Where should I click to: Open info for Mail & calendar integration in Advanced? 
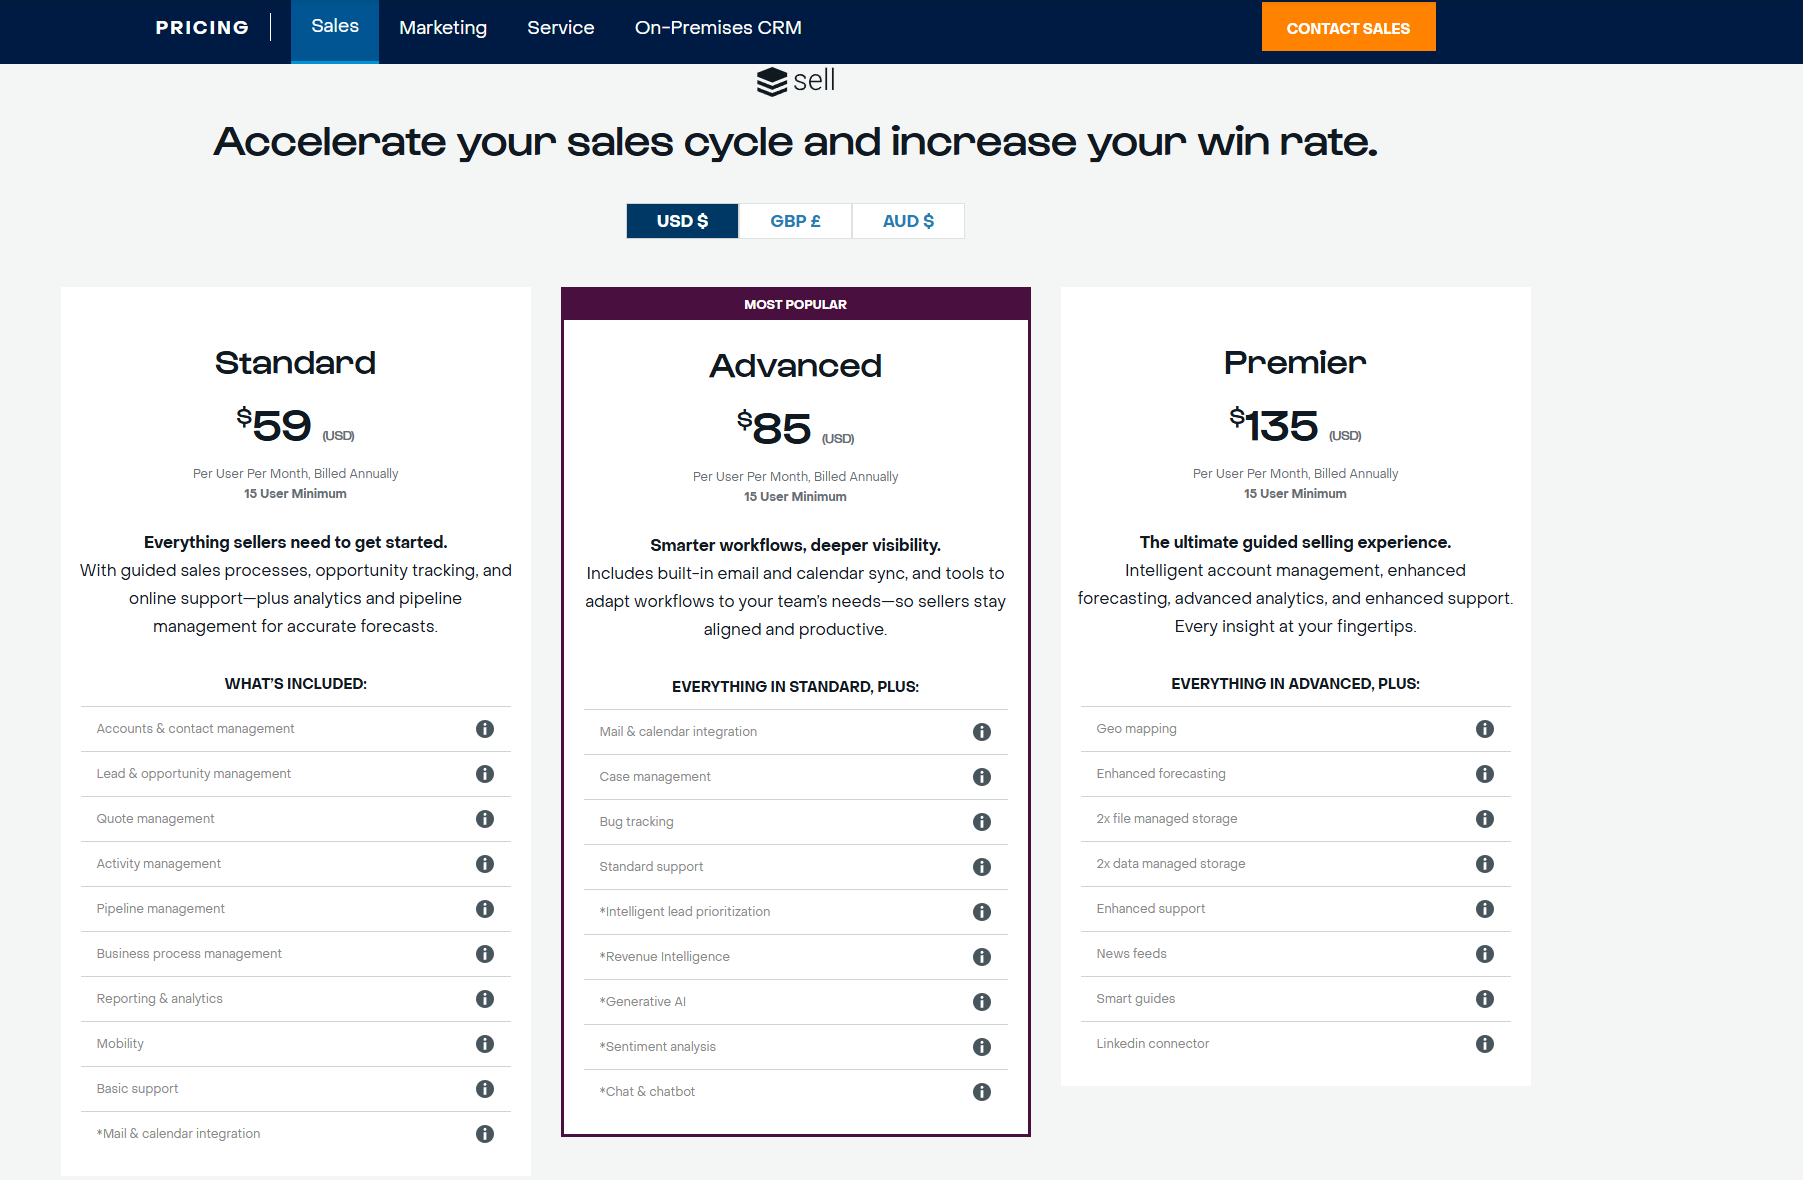pyautogui.click(x=982, y=732)
